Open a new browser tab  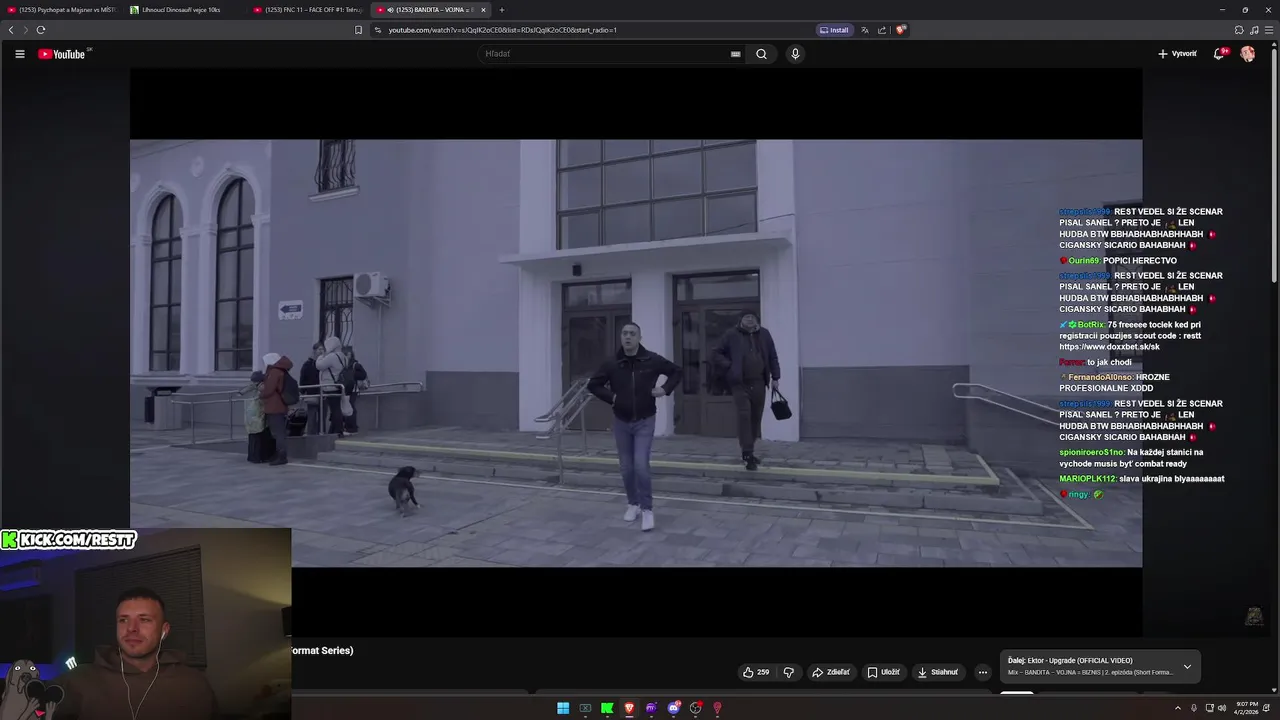pos(502,10)
